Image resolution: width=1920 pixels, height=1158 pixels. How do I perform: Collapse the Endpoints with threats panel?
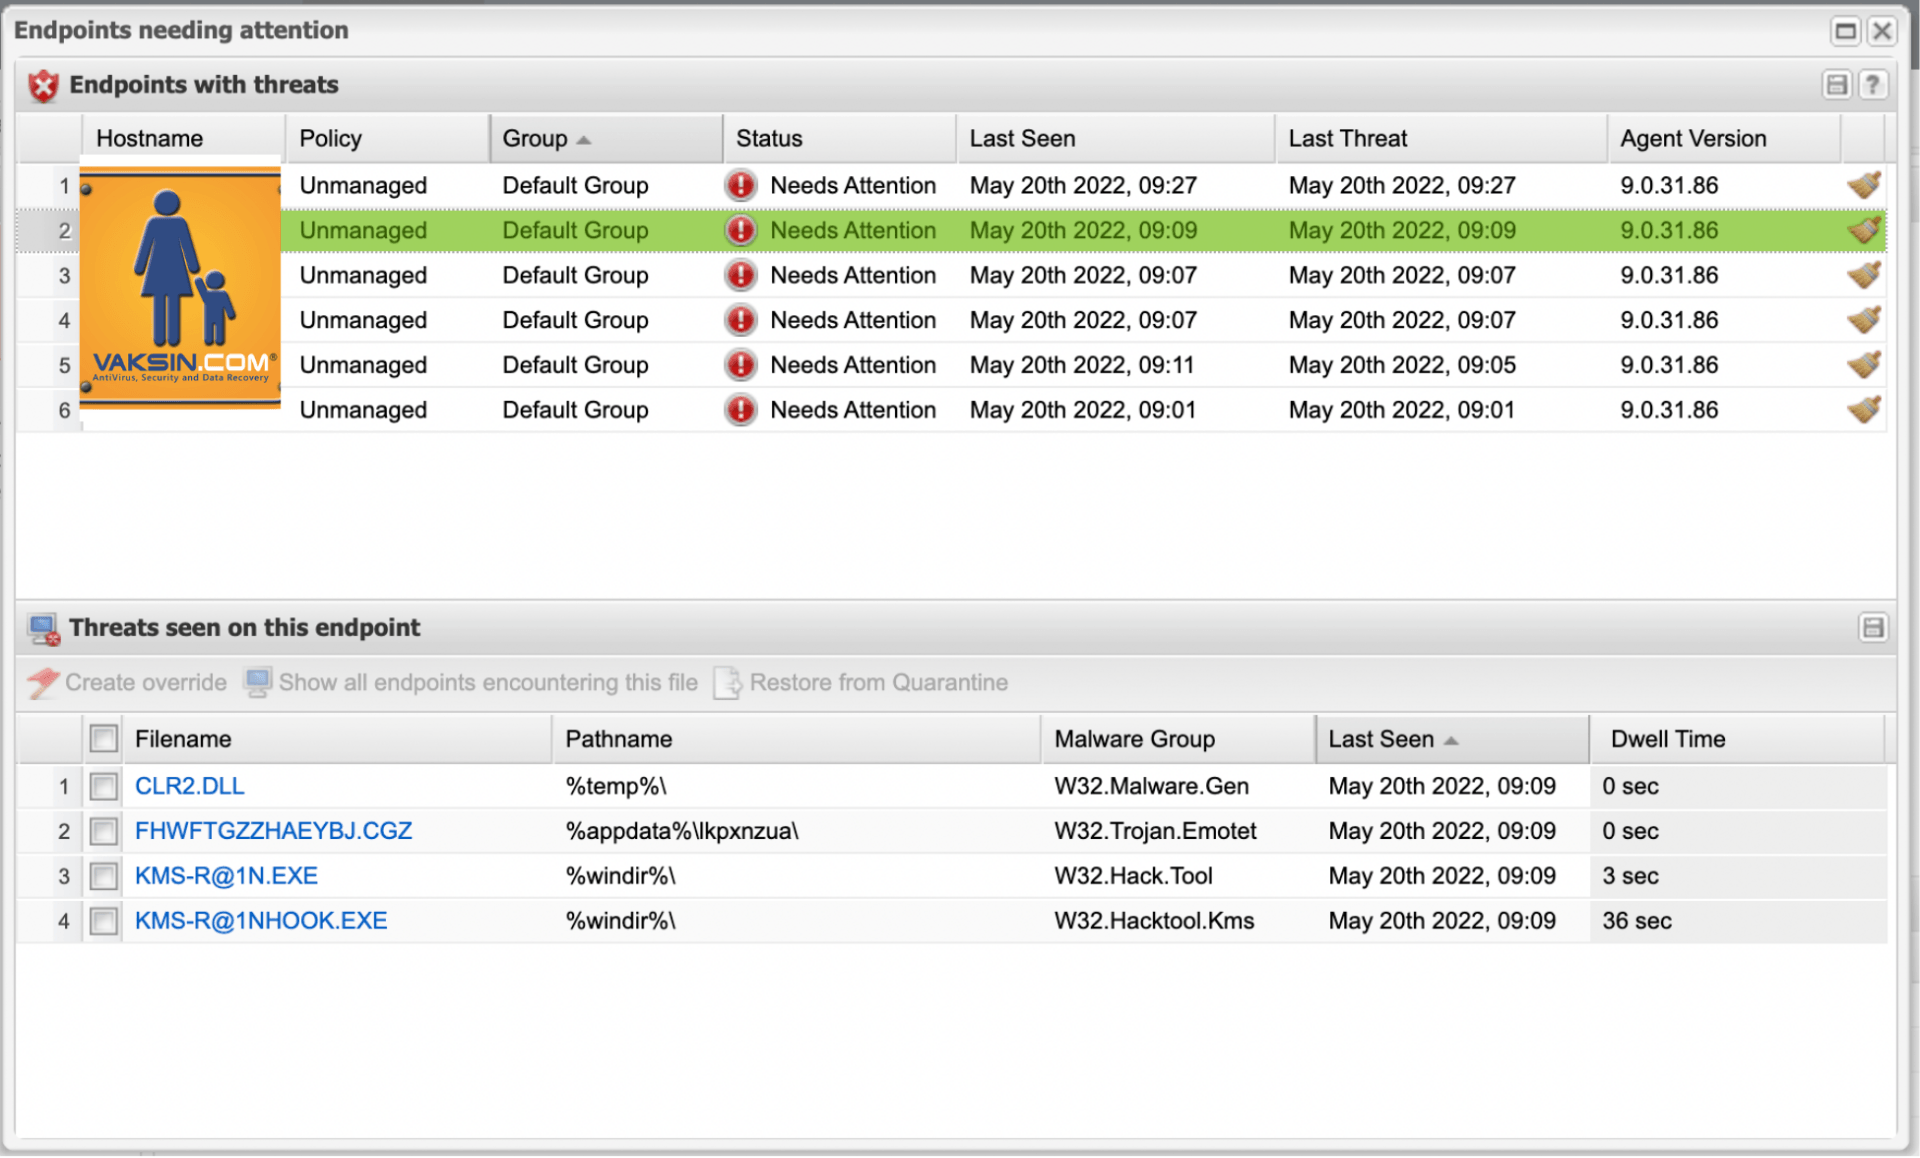tap(1837, 85)
